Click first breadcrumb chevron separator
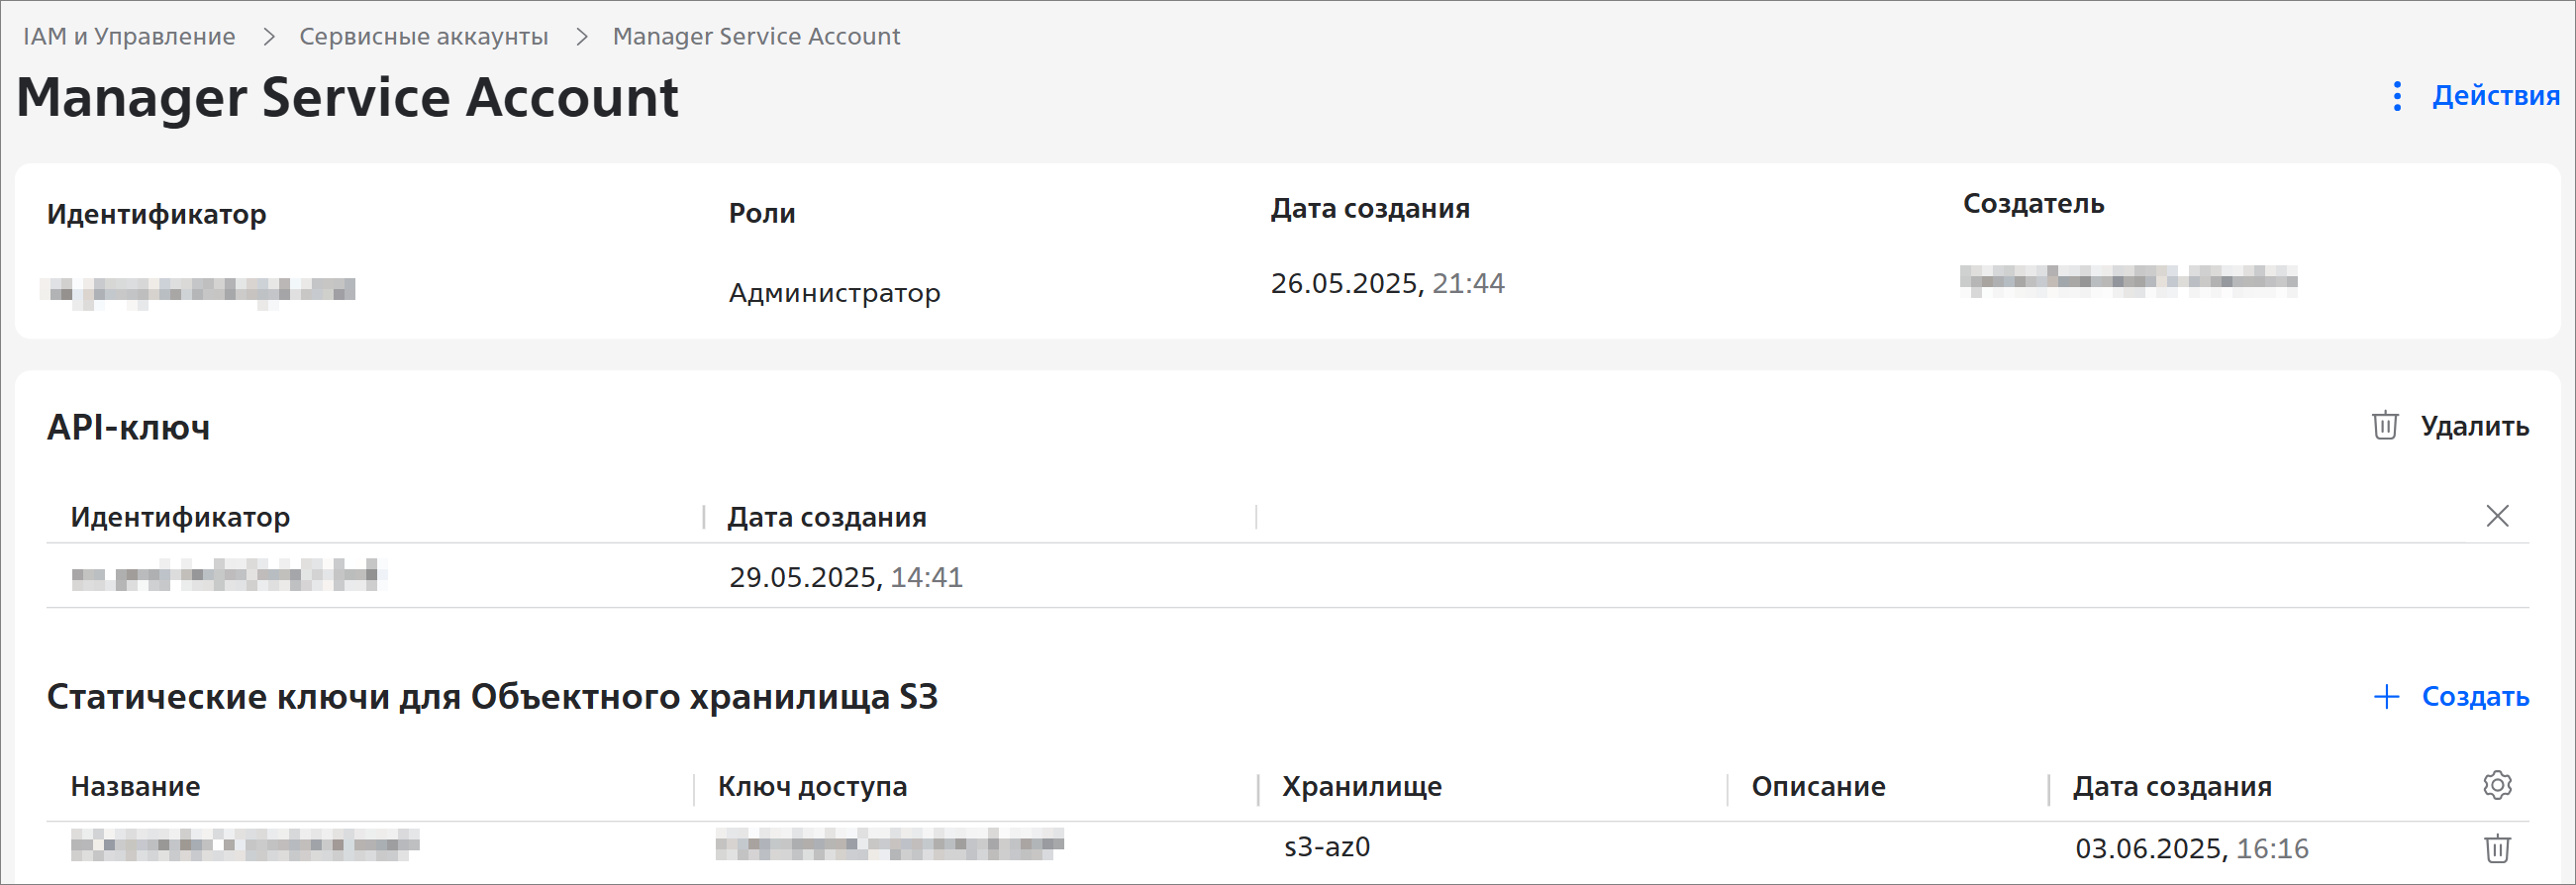This screenshot has height=885, width=2576. [268, 37]
